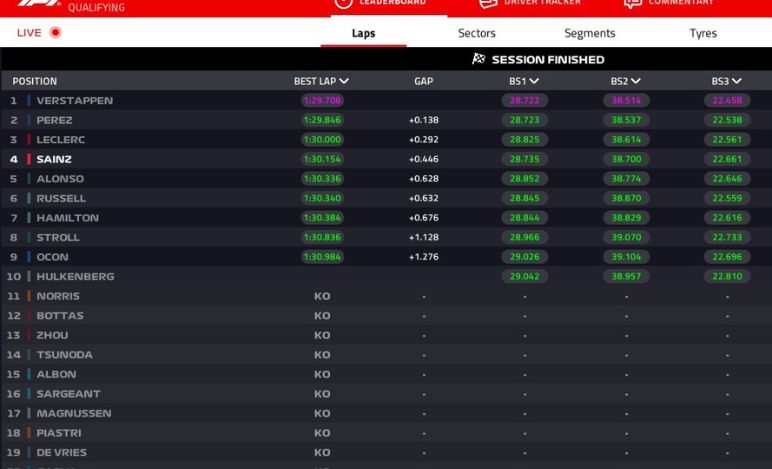Click the LIVE red dot indicator

[55, 32]
